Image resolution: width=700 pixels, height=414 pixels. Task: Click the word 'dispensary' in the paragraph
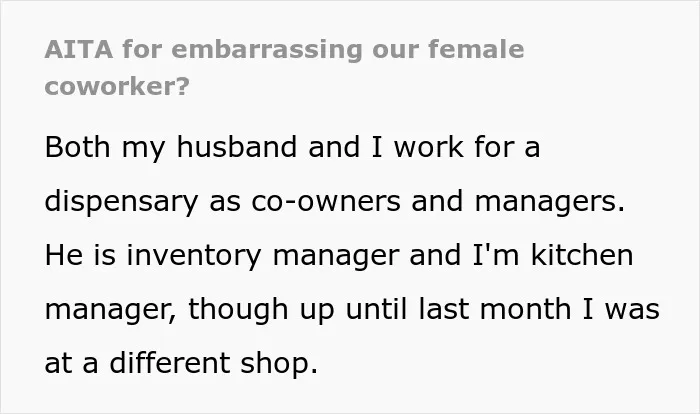(x=121, y=202)
